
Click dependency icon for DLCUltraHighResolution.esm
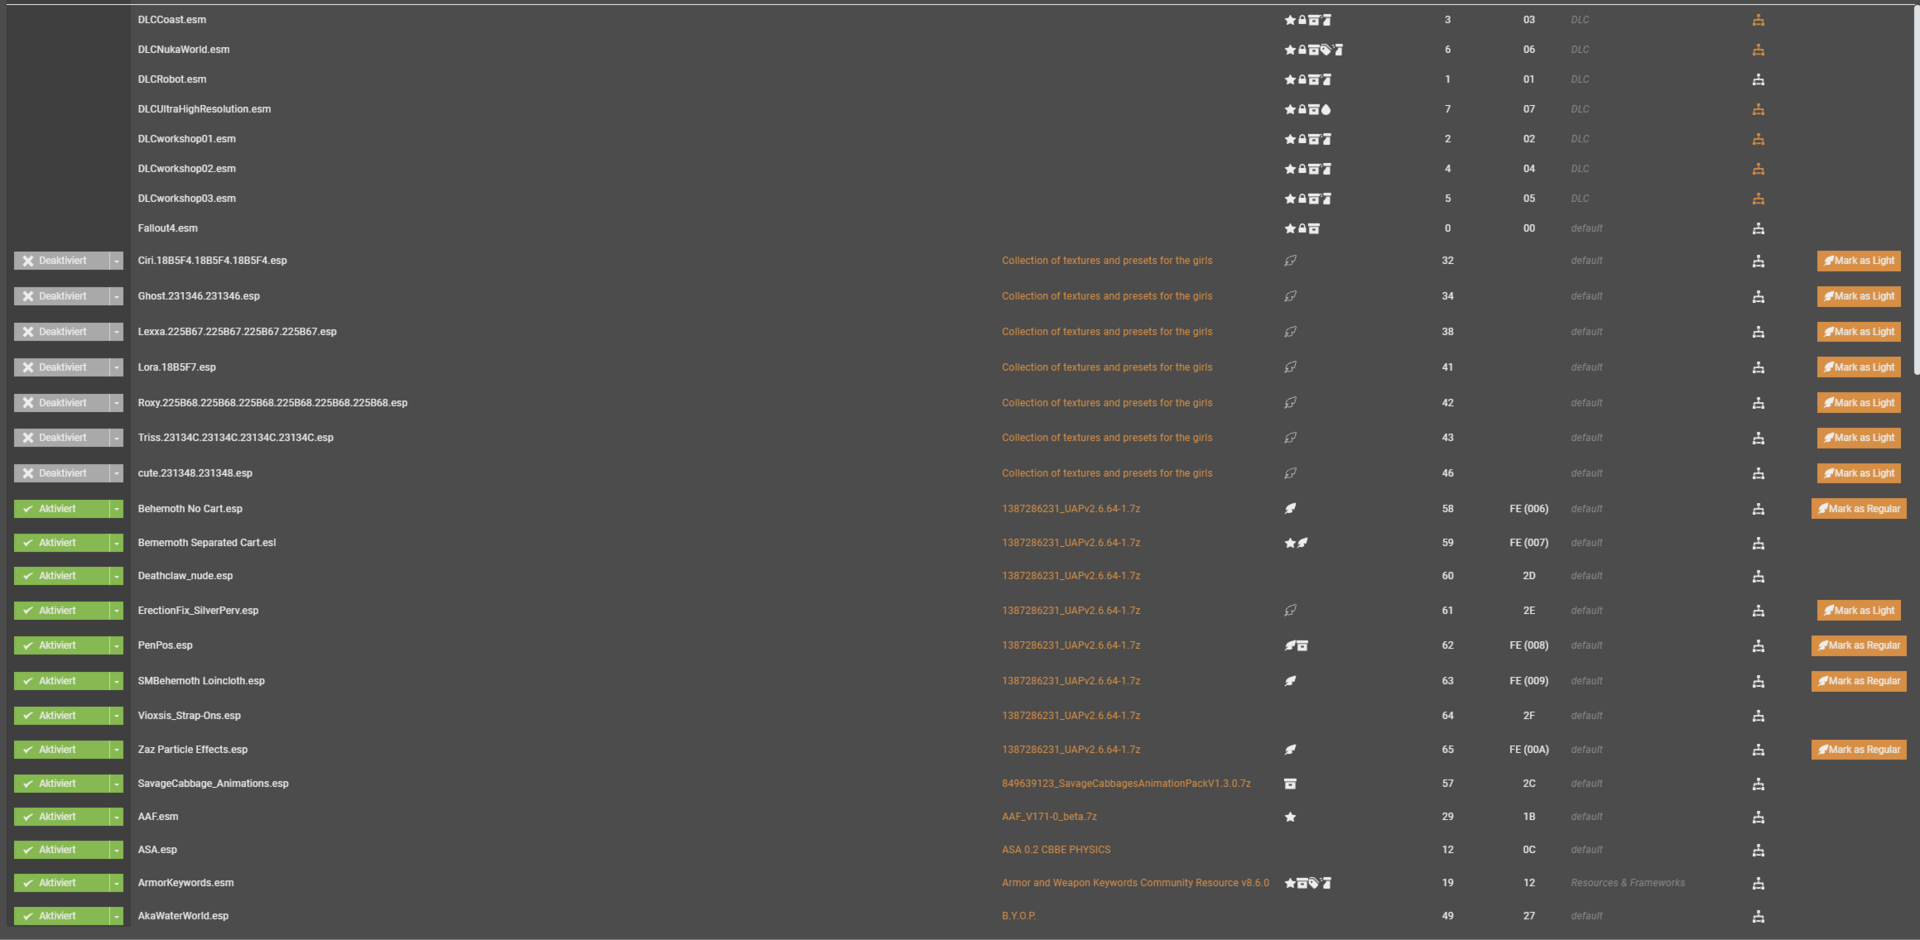tap(1758, 110)
